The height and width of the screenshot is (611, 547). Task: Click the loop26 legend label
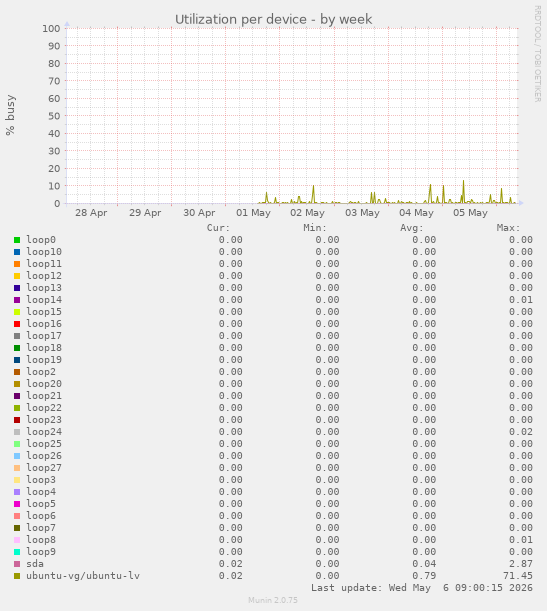pos(44,456)
